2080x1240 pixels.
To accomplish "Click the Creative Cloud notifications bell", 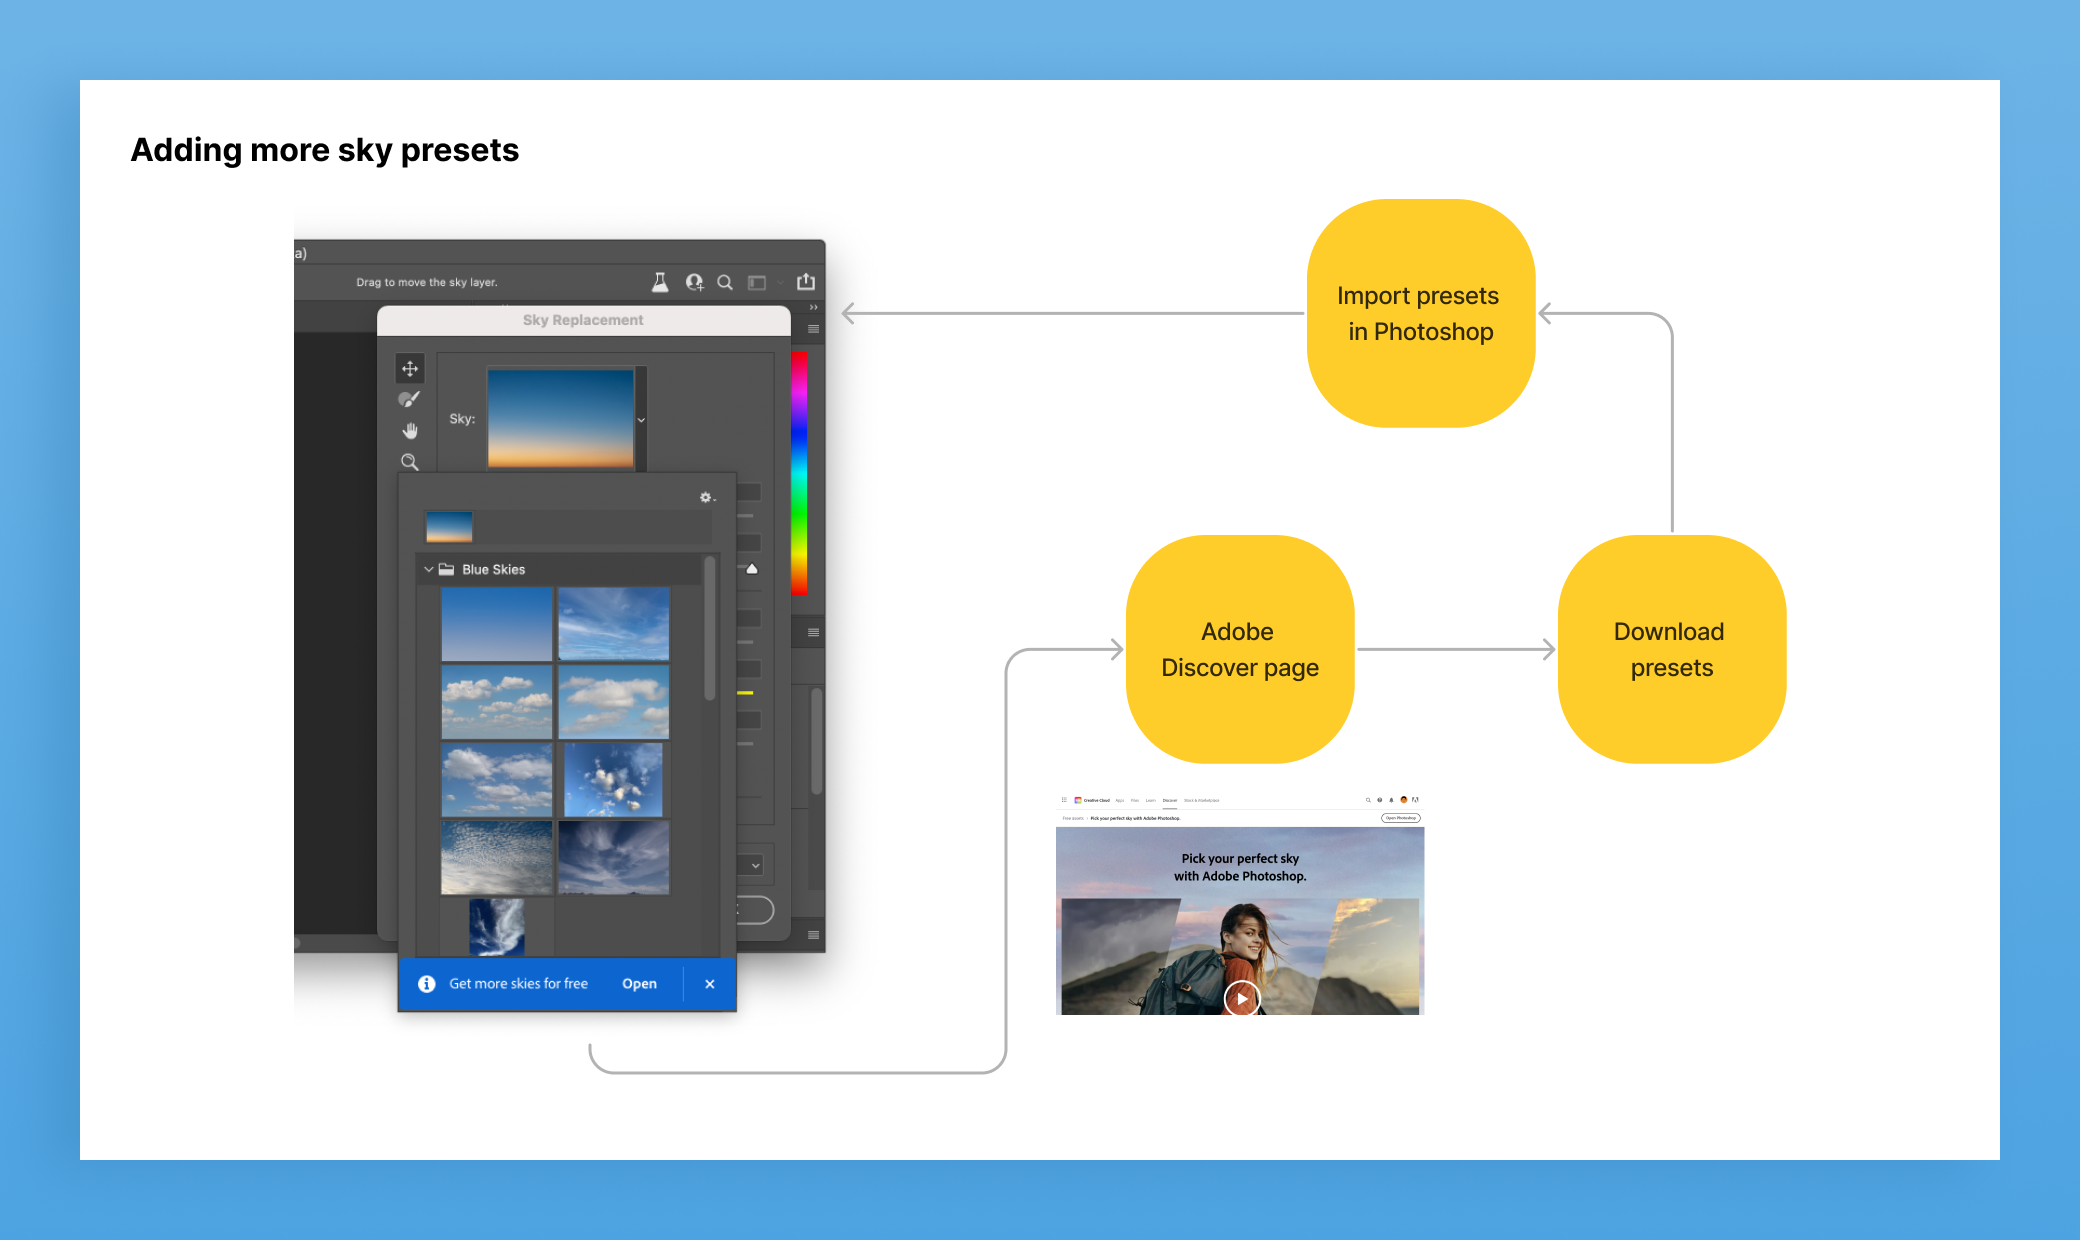I will click(1391, 800).
